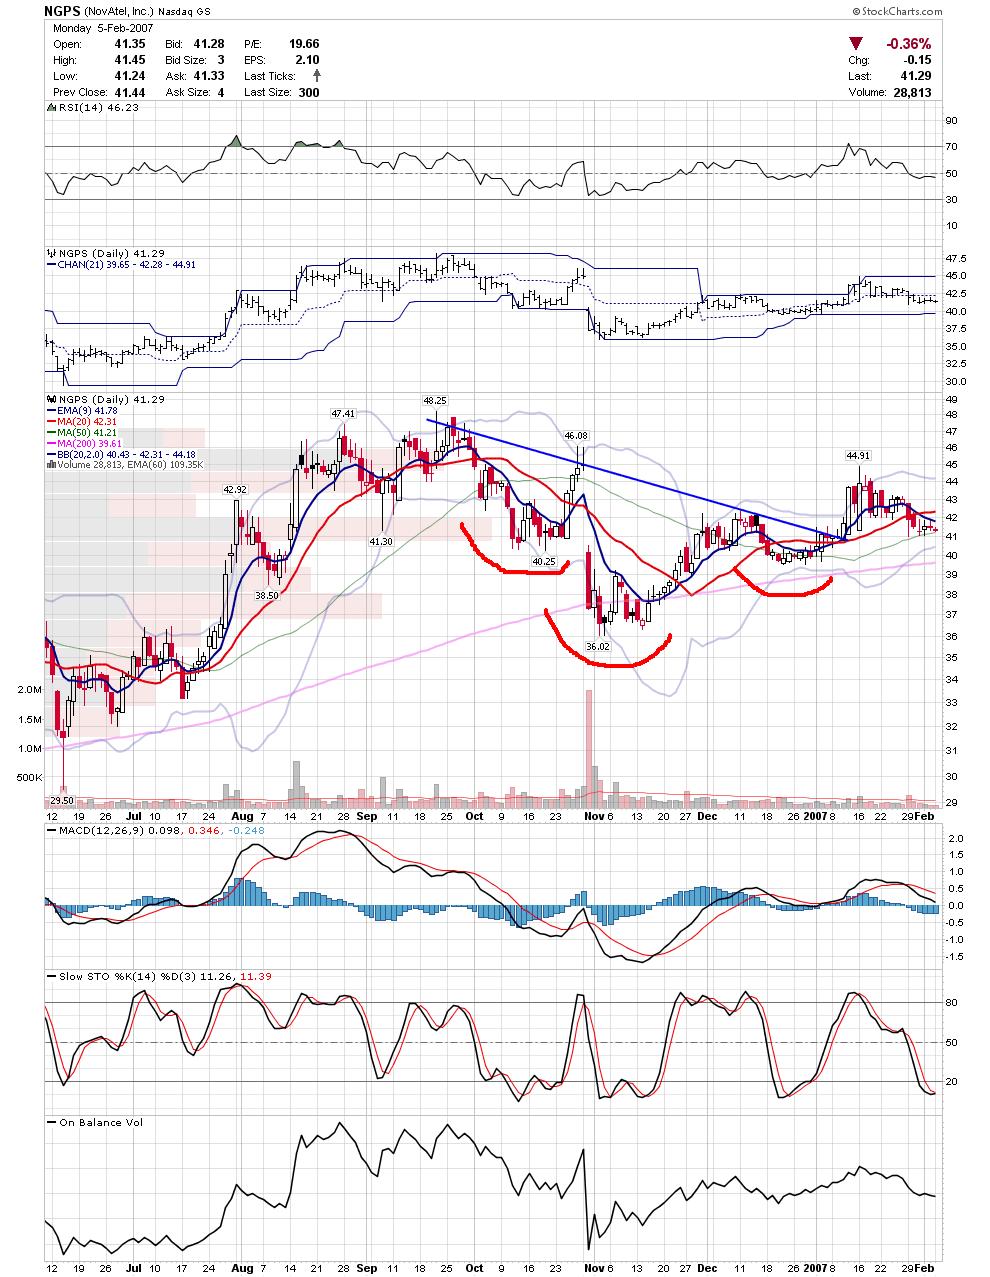Click the 500K volume axis label
The image size is (990, 1277).
27,777
